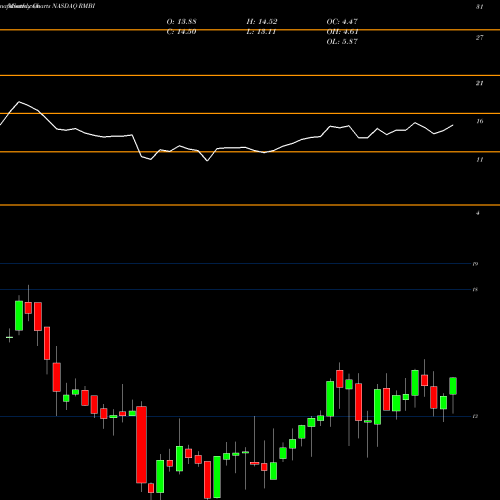The height and width of the screenshot is (500, 500).
Task: Click the upper axis label '11'
Action: coord(479,160)
